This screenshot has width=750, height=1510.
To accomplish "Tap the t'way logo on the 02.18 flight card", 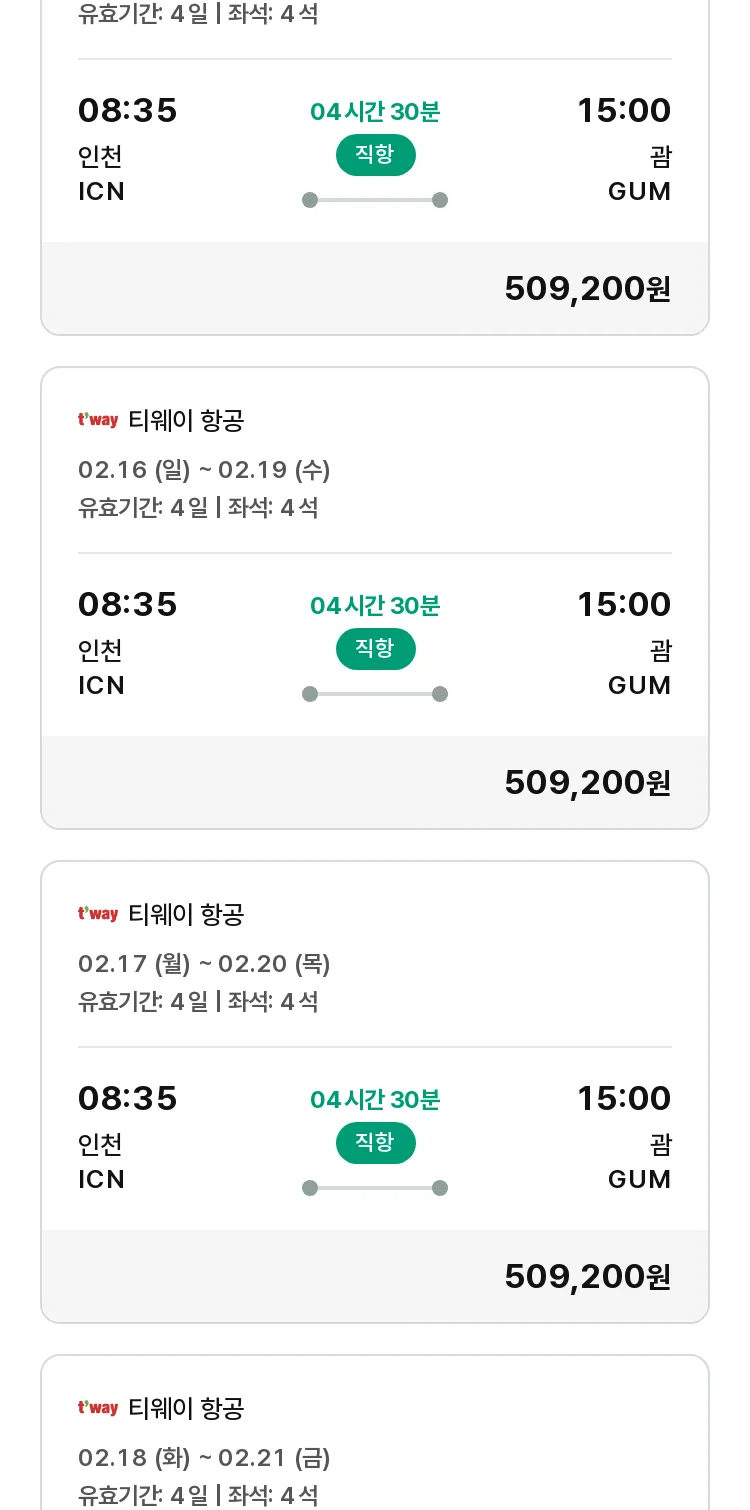I will 98,1408.
